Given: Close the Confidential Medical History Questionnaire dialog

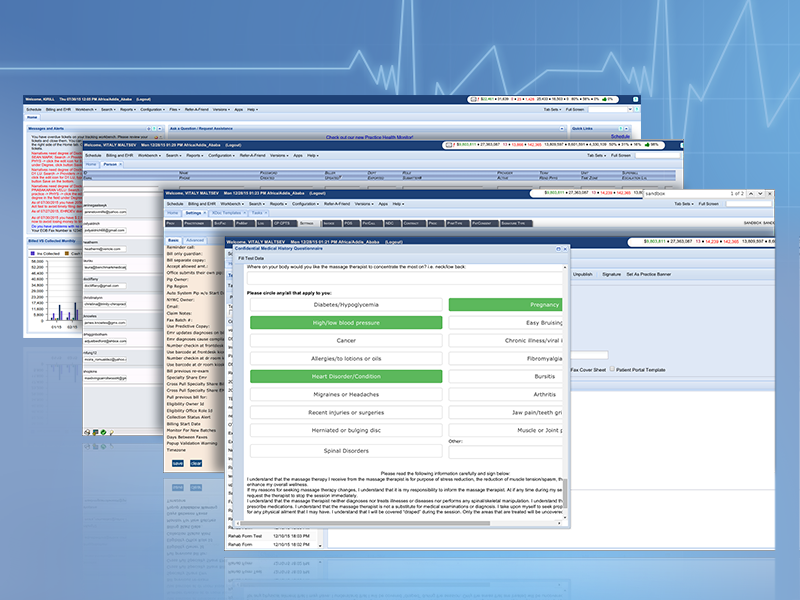Looking at the screenshot, I should click(x=565, y=249).
